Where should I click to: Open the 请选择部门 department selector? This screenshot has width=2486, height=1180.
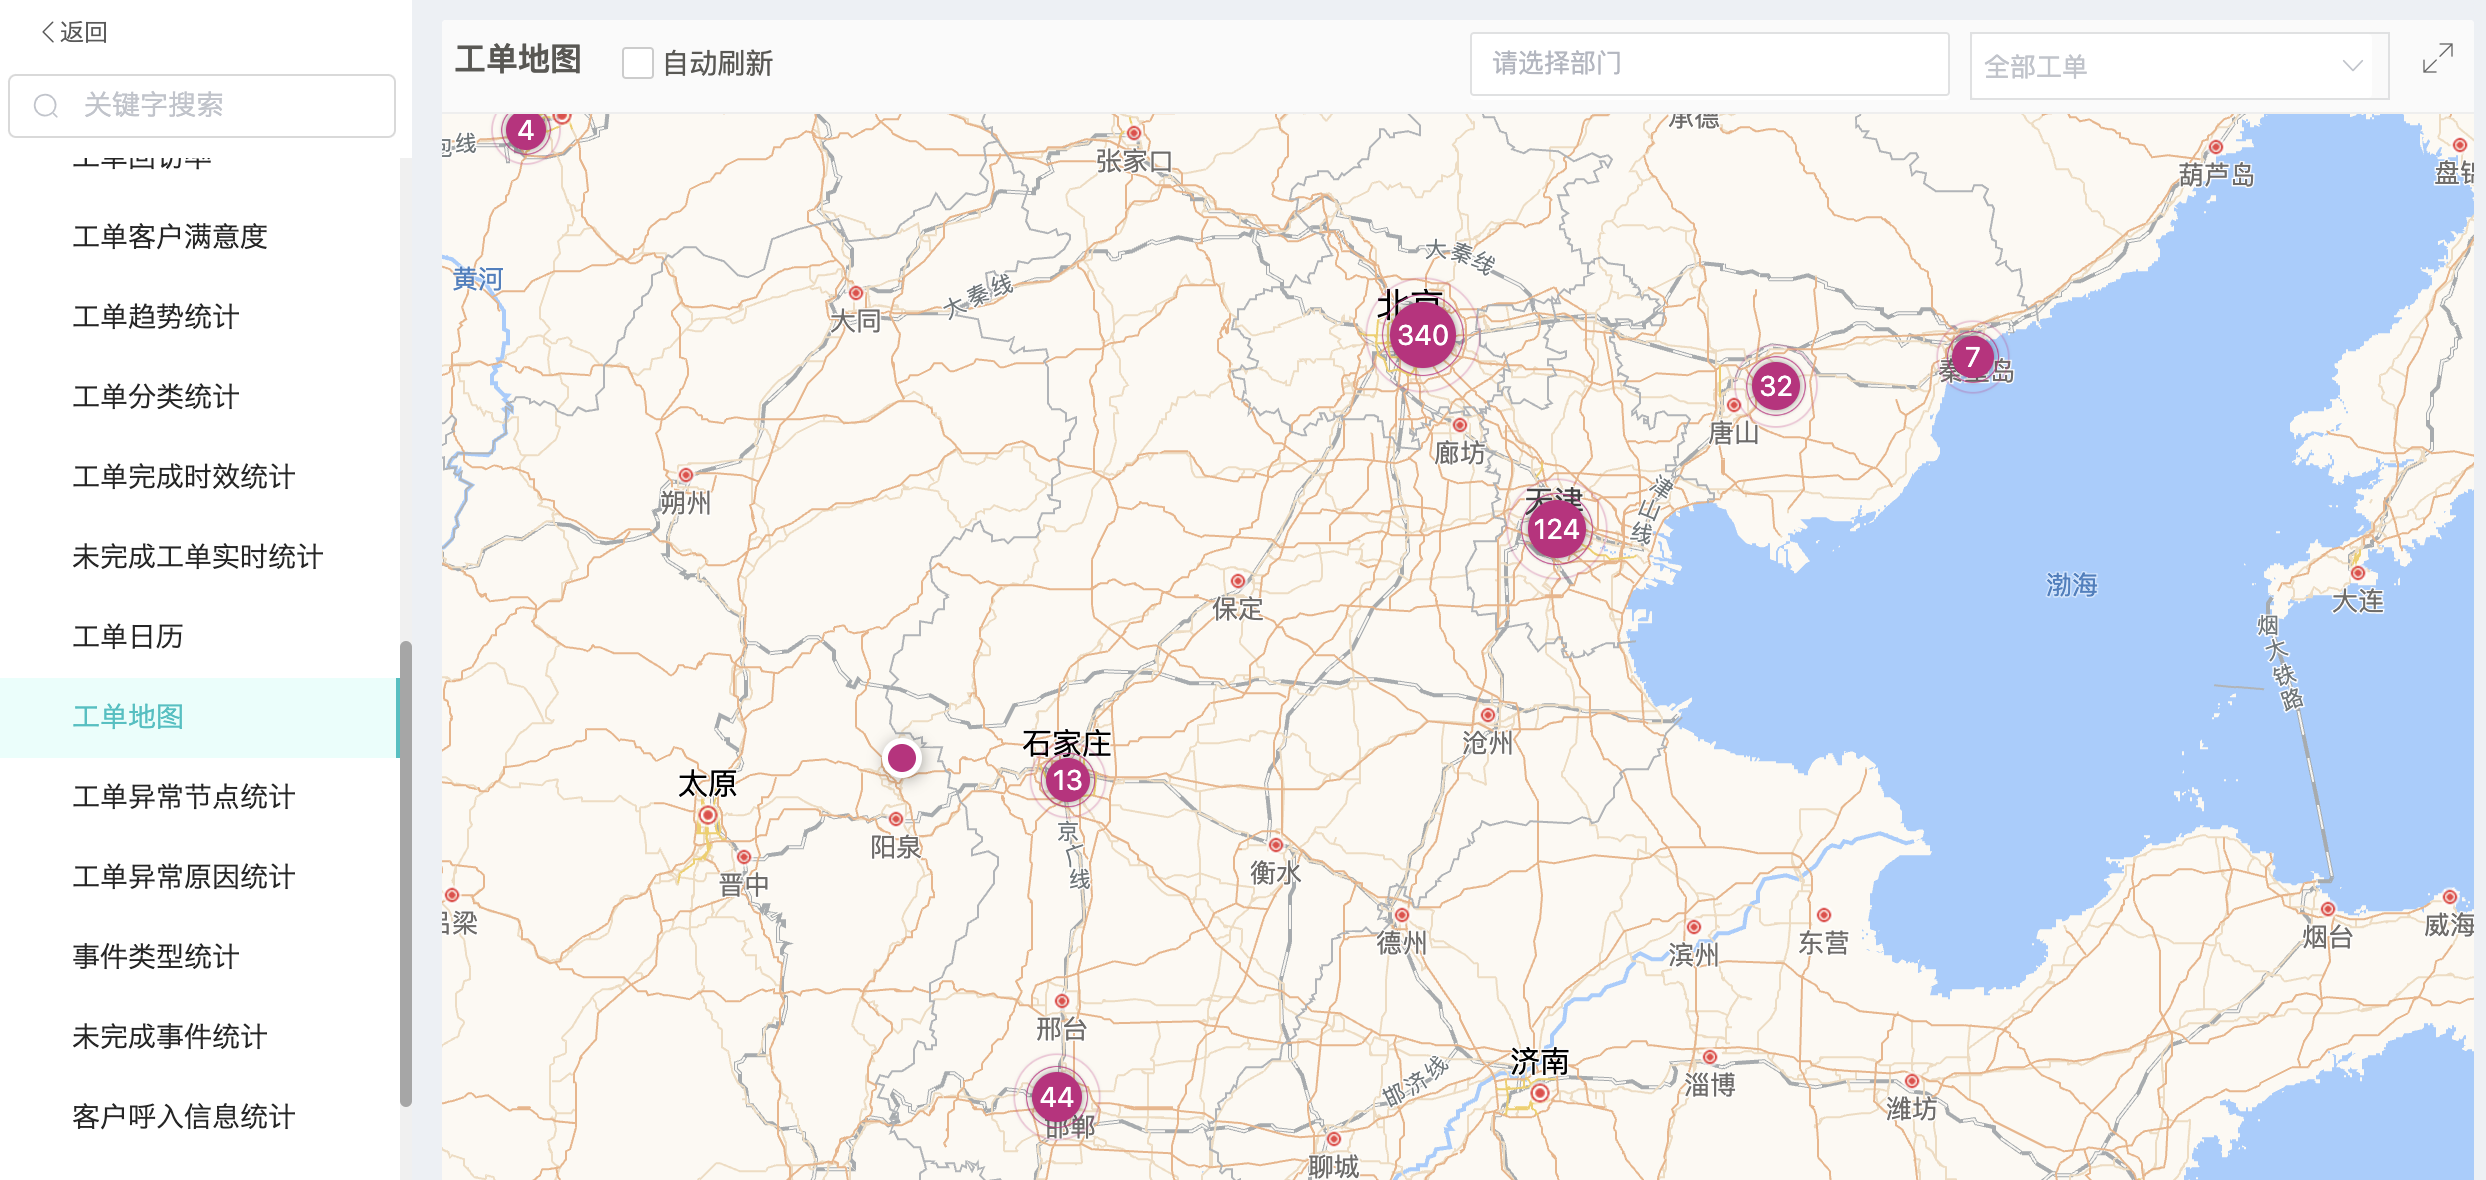point(1709,64)
